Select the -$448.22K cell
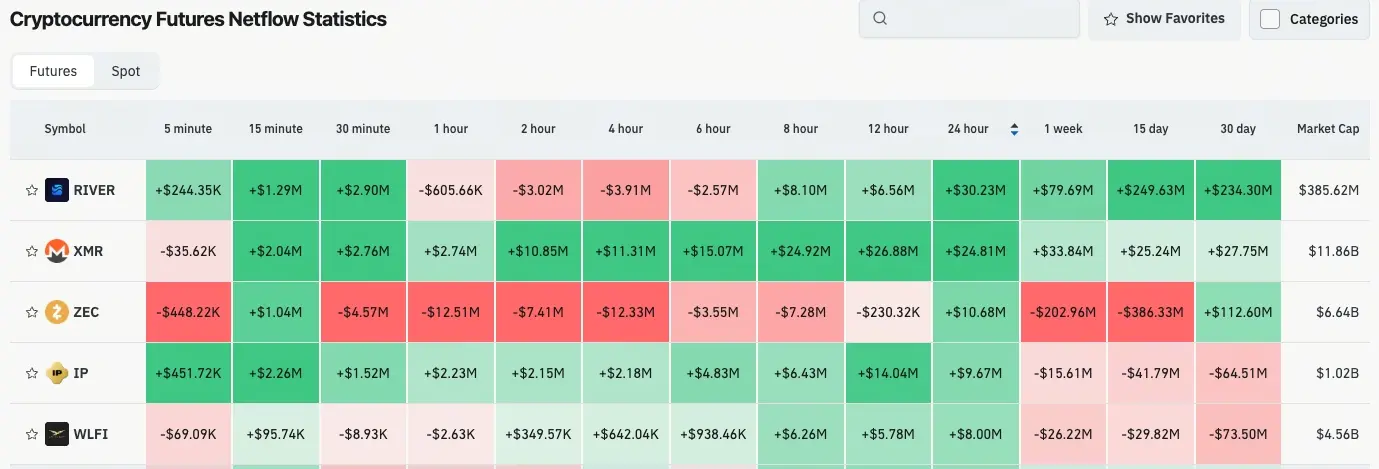 coord(188,312)
